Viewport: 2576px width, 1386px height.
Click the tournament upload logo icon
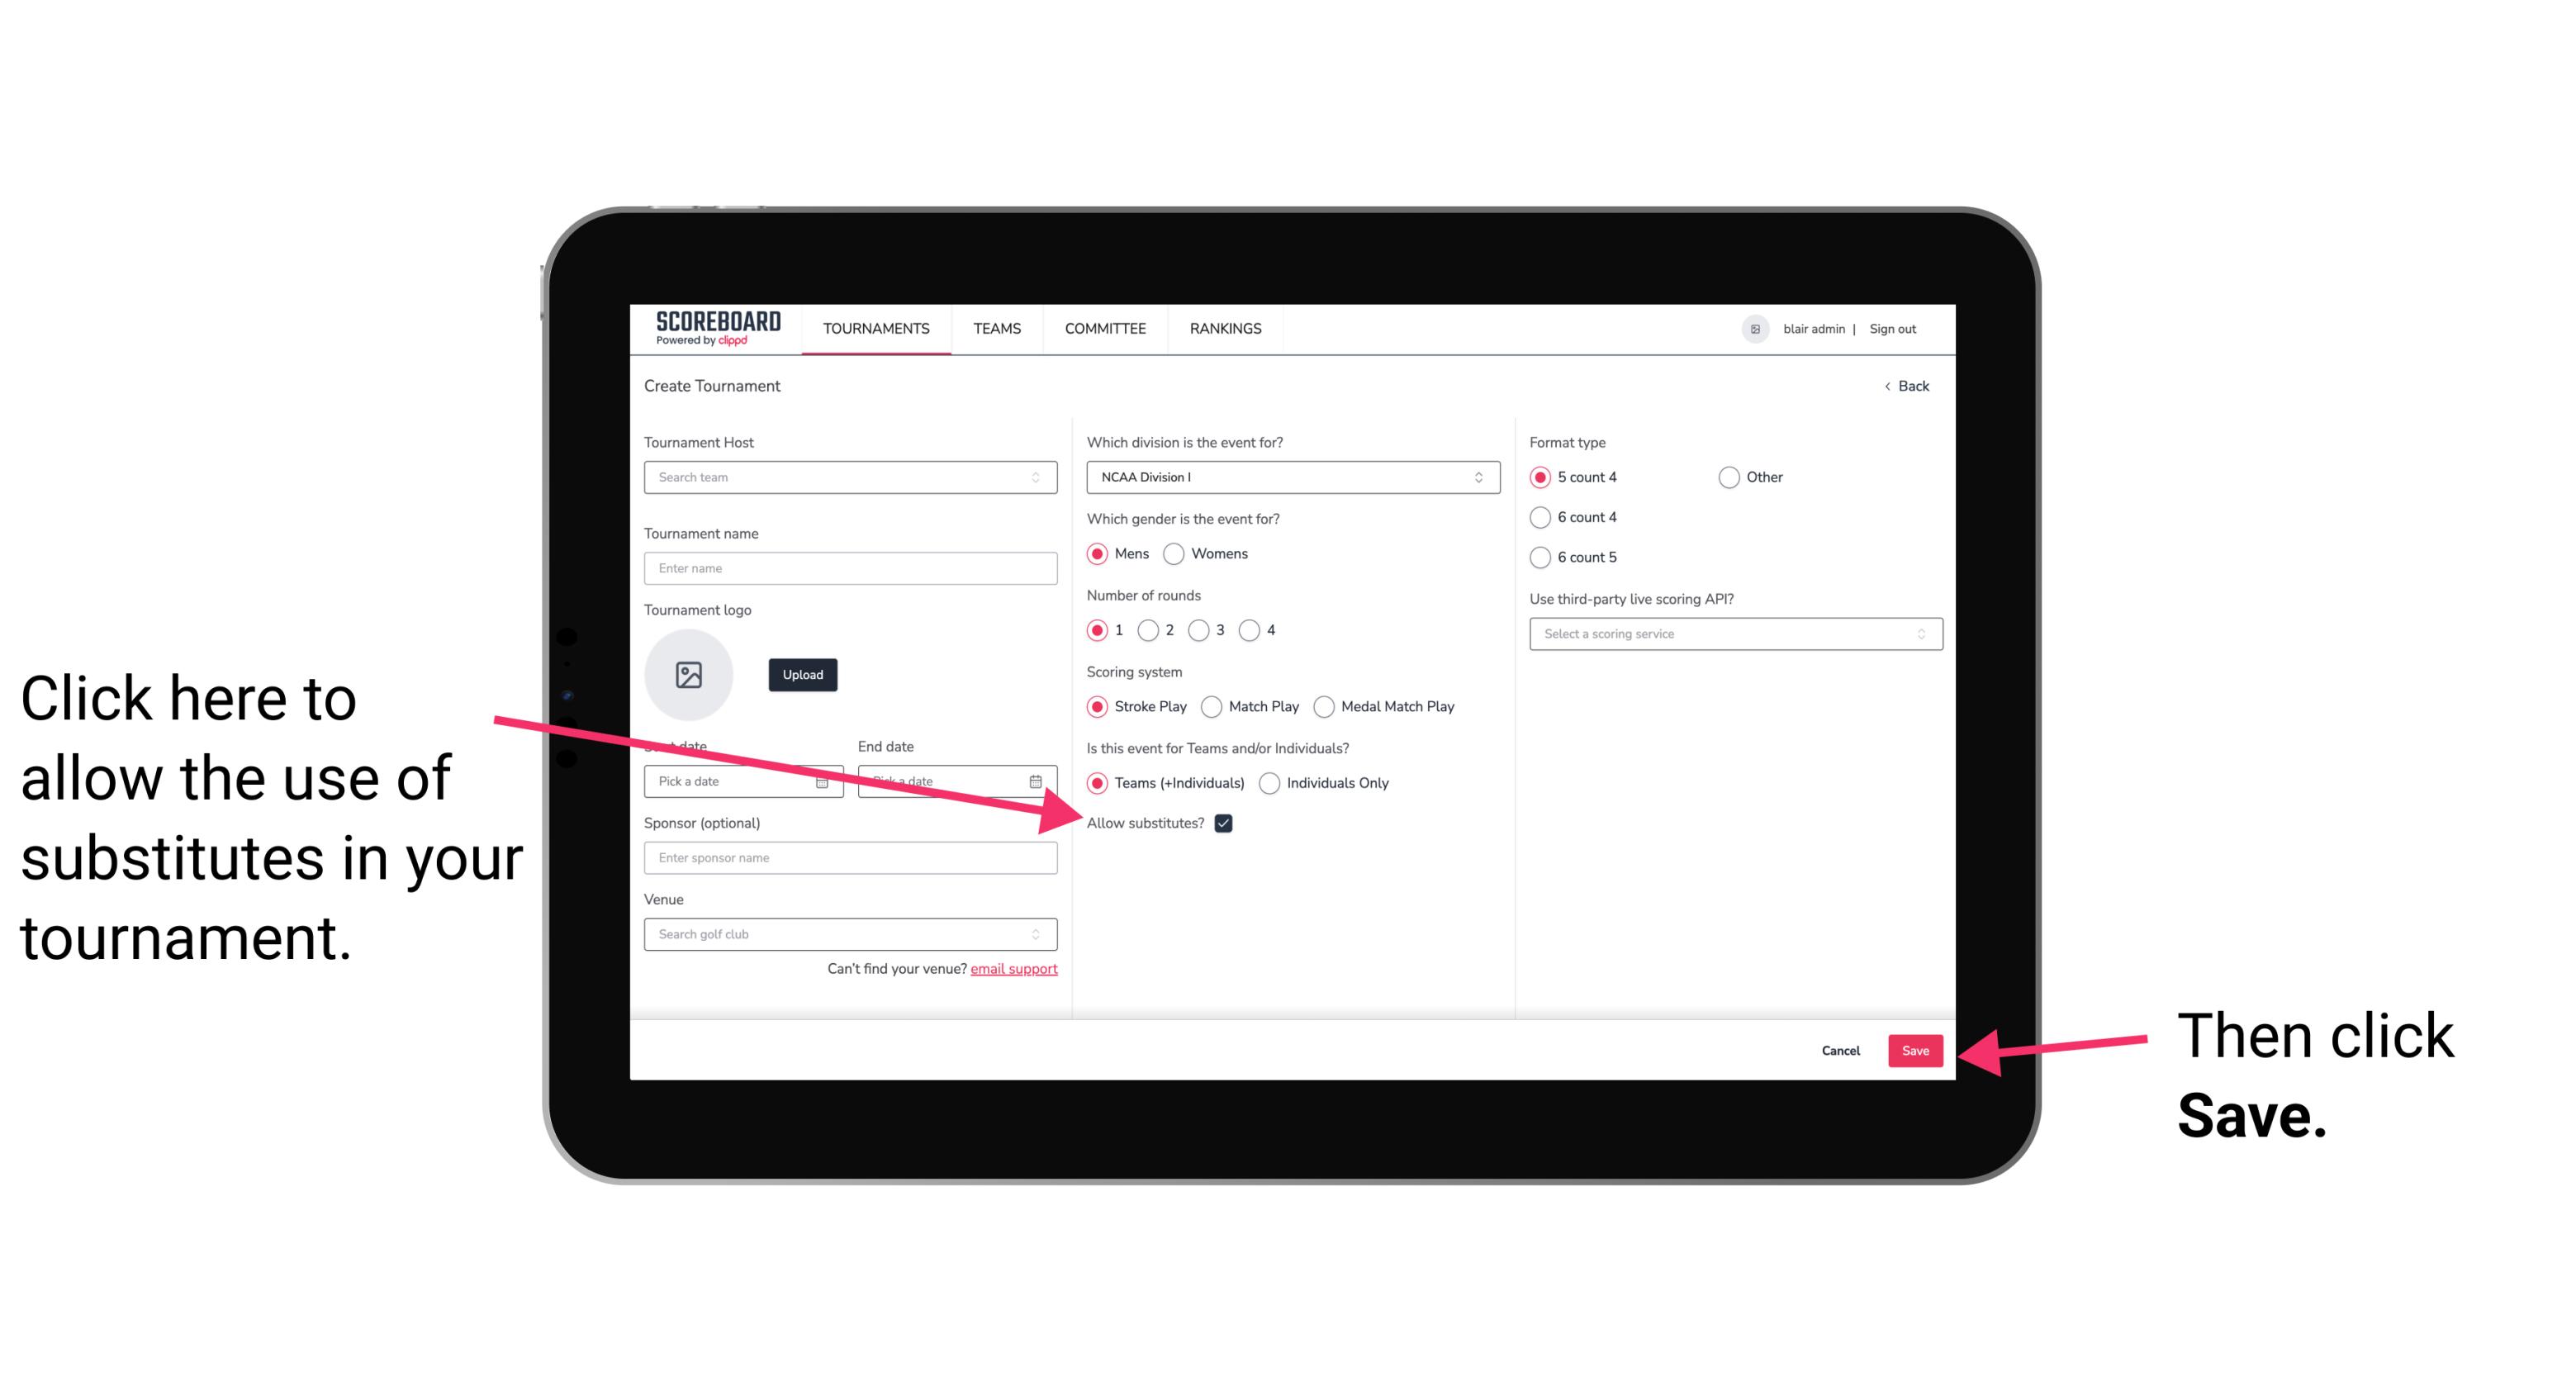(689, 672)
